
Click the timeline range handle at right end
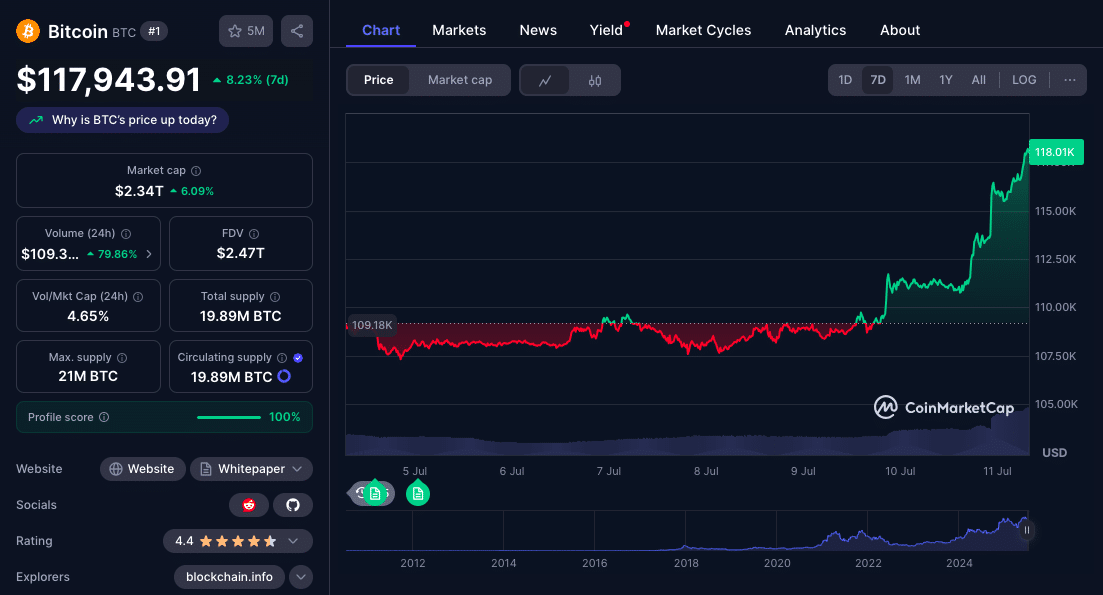tap(1026, 531)
